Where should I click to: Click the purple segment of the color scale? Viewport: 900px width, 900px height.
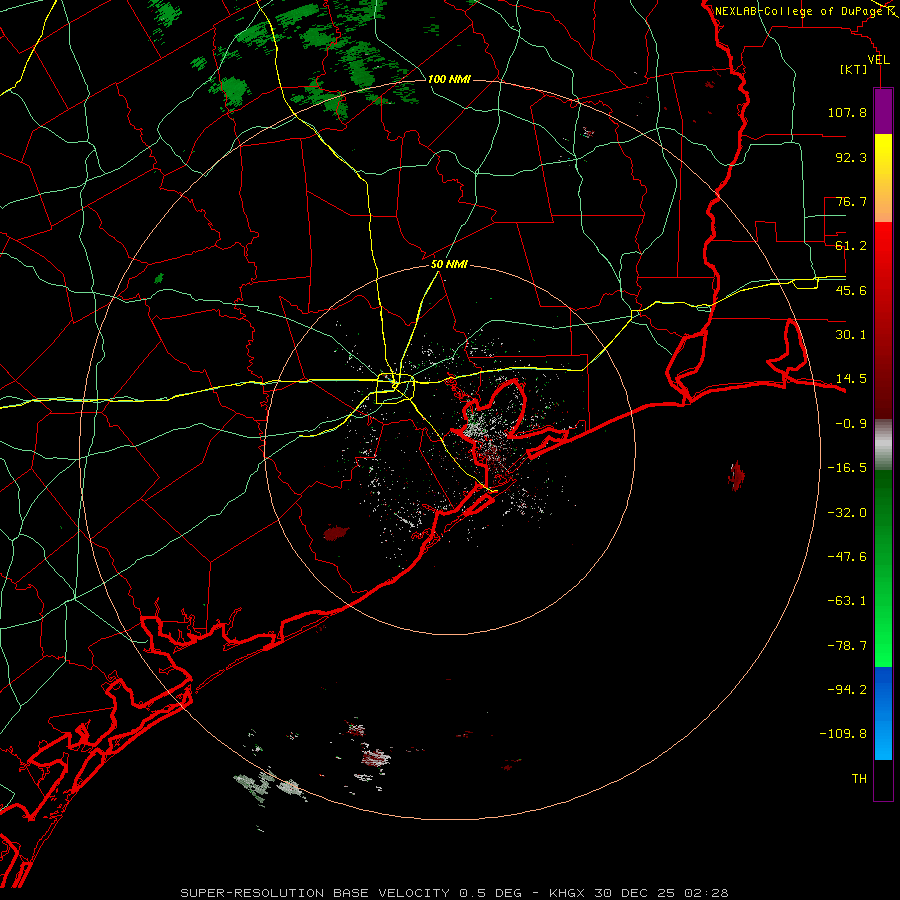(883, 111)
